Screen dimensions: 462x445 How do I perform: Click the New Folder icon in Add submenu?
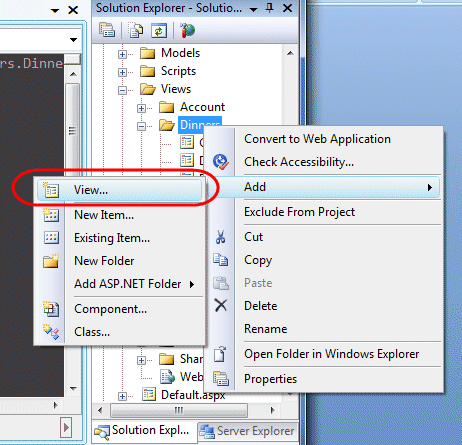tap(51, 261)
